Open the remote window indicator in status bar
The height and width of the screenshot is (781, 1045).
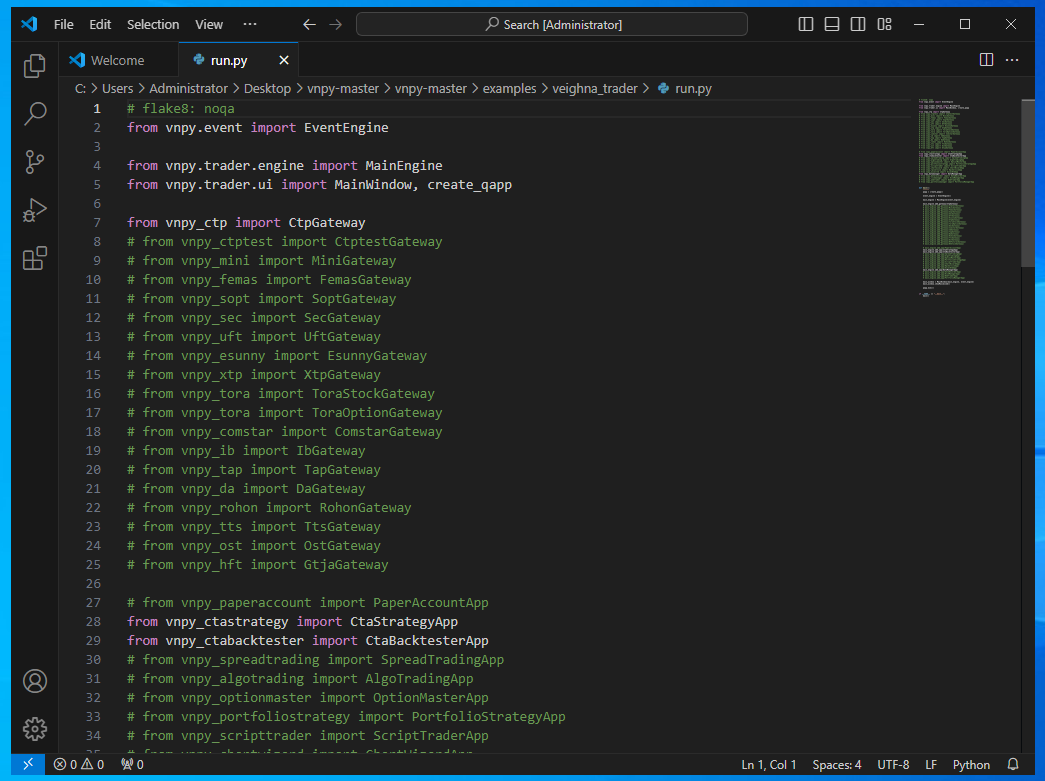[x=28, y=764]
